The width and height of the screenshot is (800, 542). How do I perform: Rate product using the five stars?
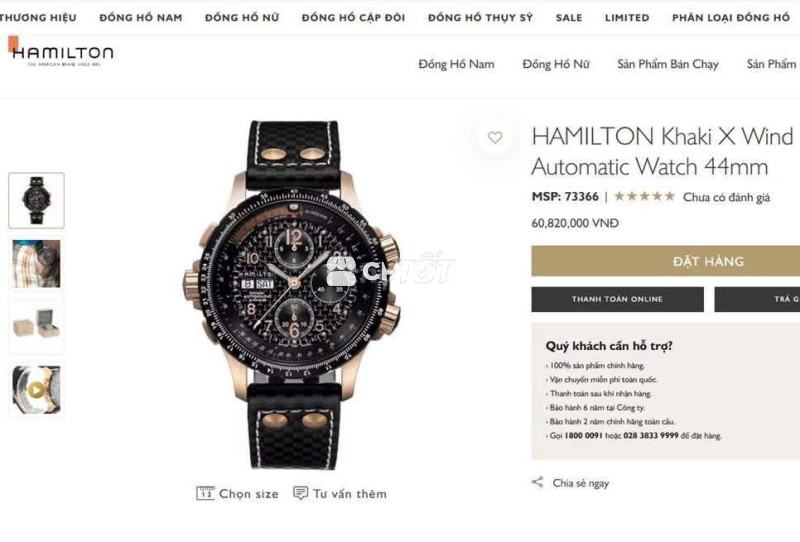644,196
